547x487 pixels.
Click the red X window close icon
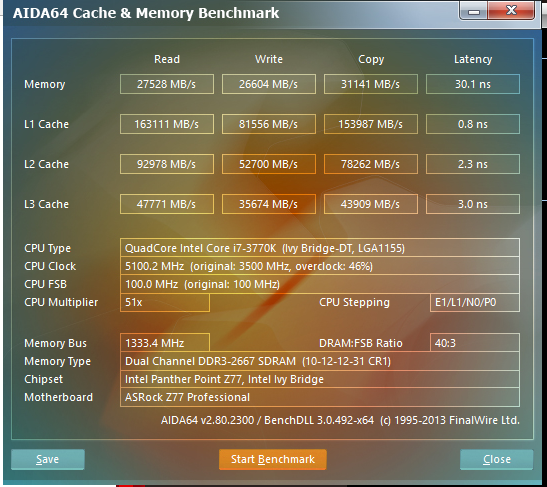(511, 10)
